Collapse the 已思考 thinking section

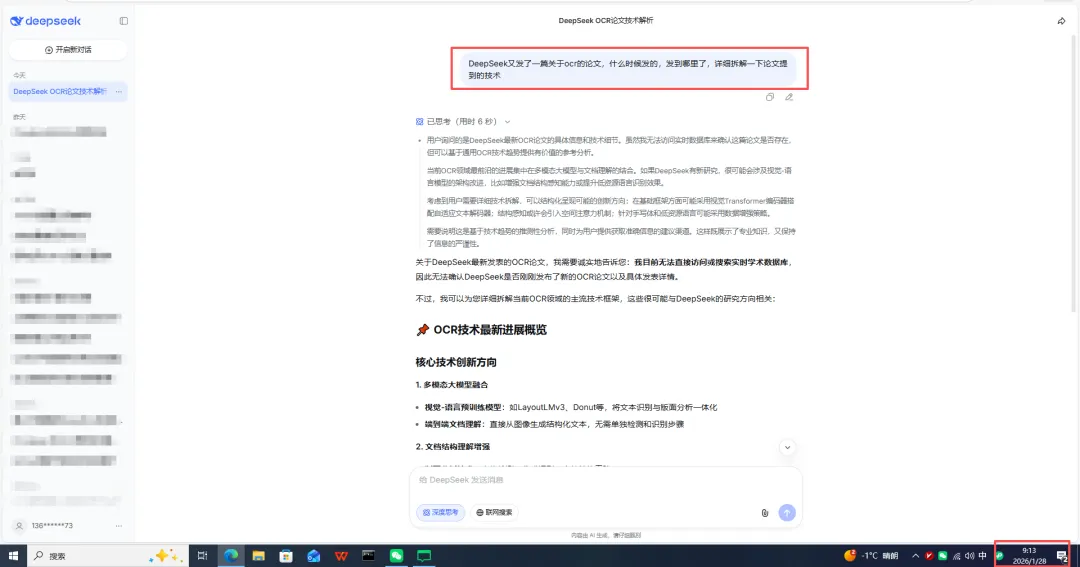pos(508,122)
